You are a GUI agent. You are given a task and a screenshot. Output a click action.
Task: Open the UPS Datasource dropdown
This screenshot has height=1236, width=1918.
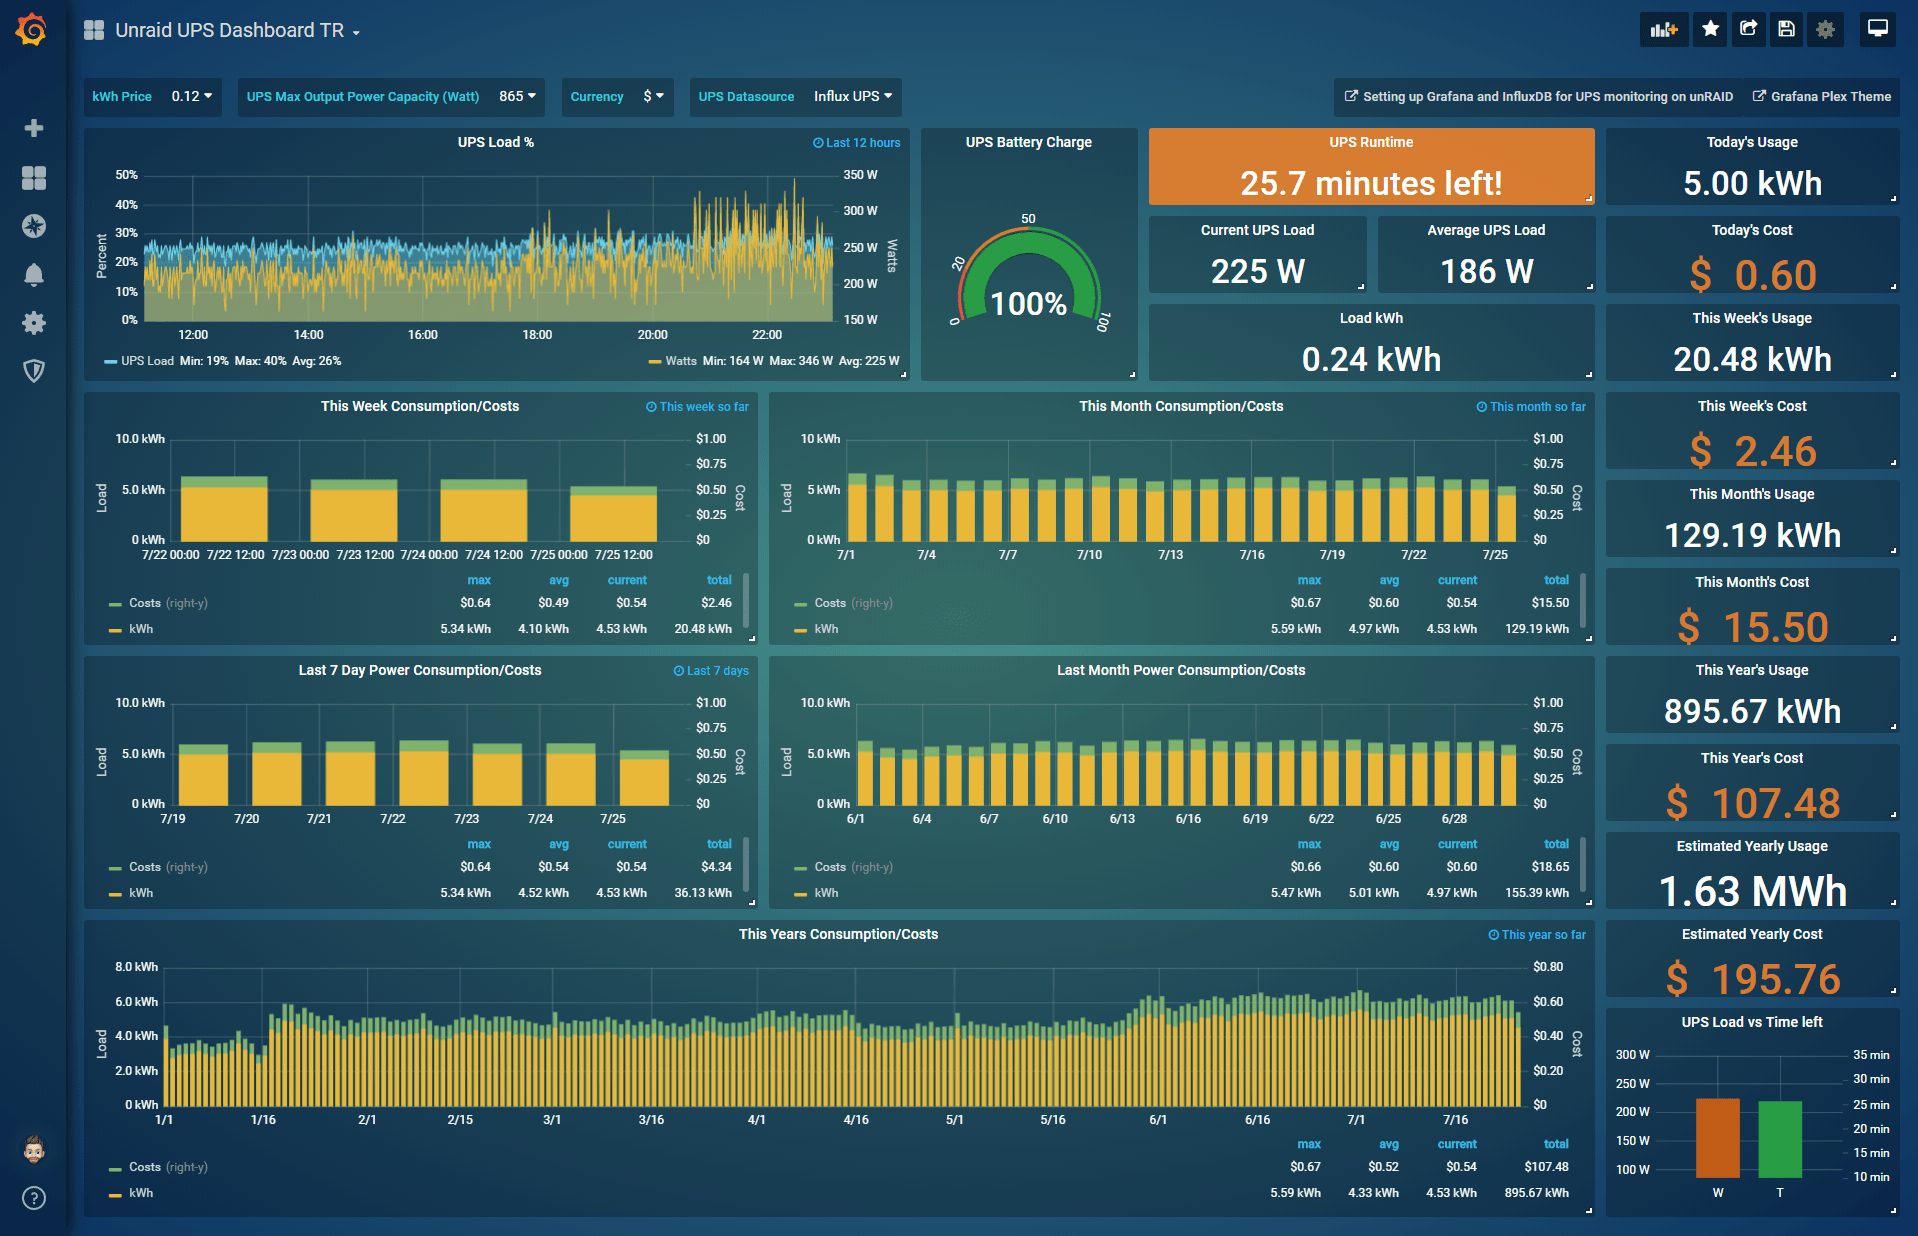tap(852, 96)
